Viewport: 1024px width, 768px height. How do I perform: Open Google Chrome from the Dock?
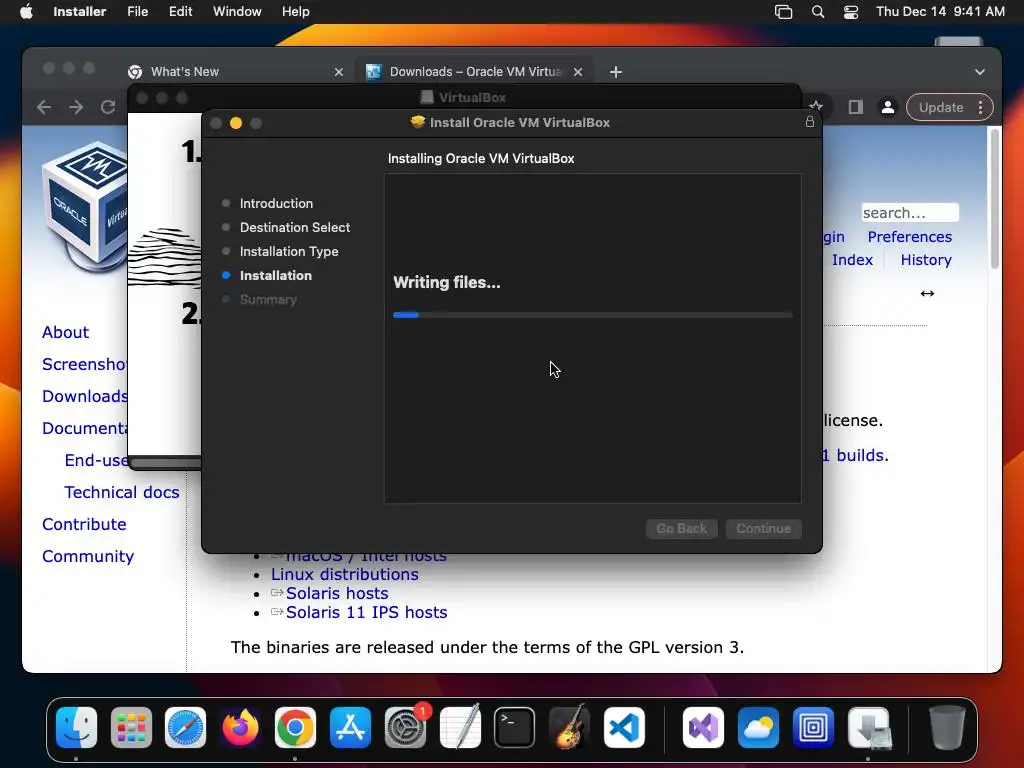coord(295,727)
